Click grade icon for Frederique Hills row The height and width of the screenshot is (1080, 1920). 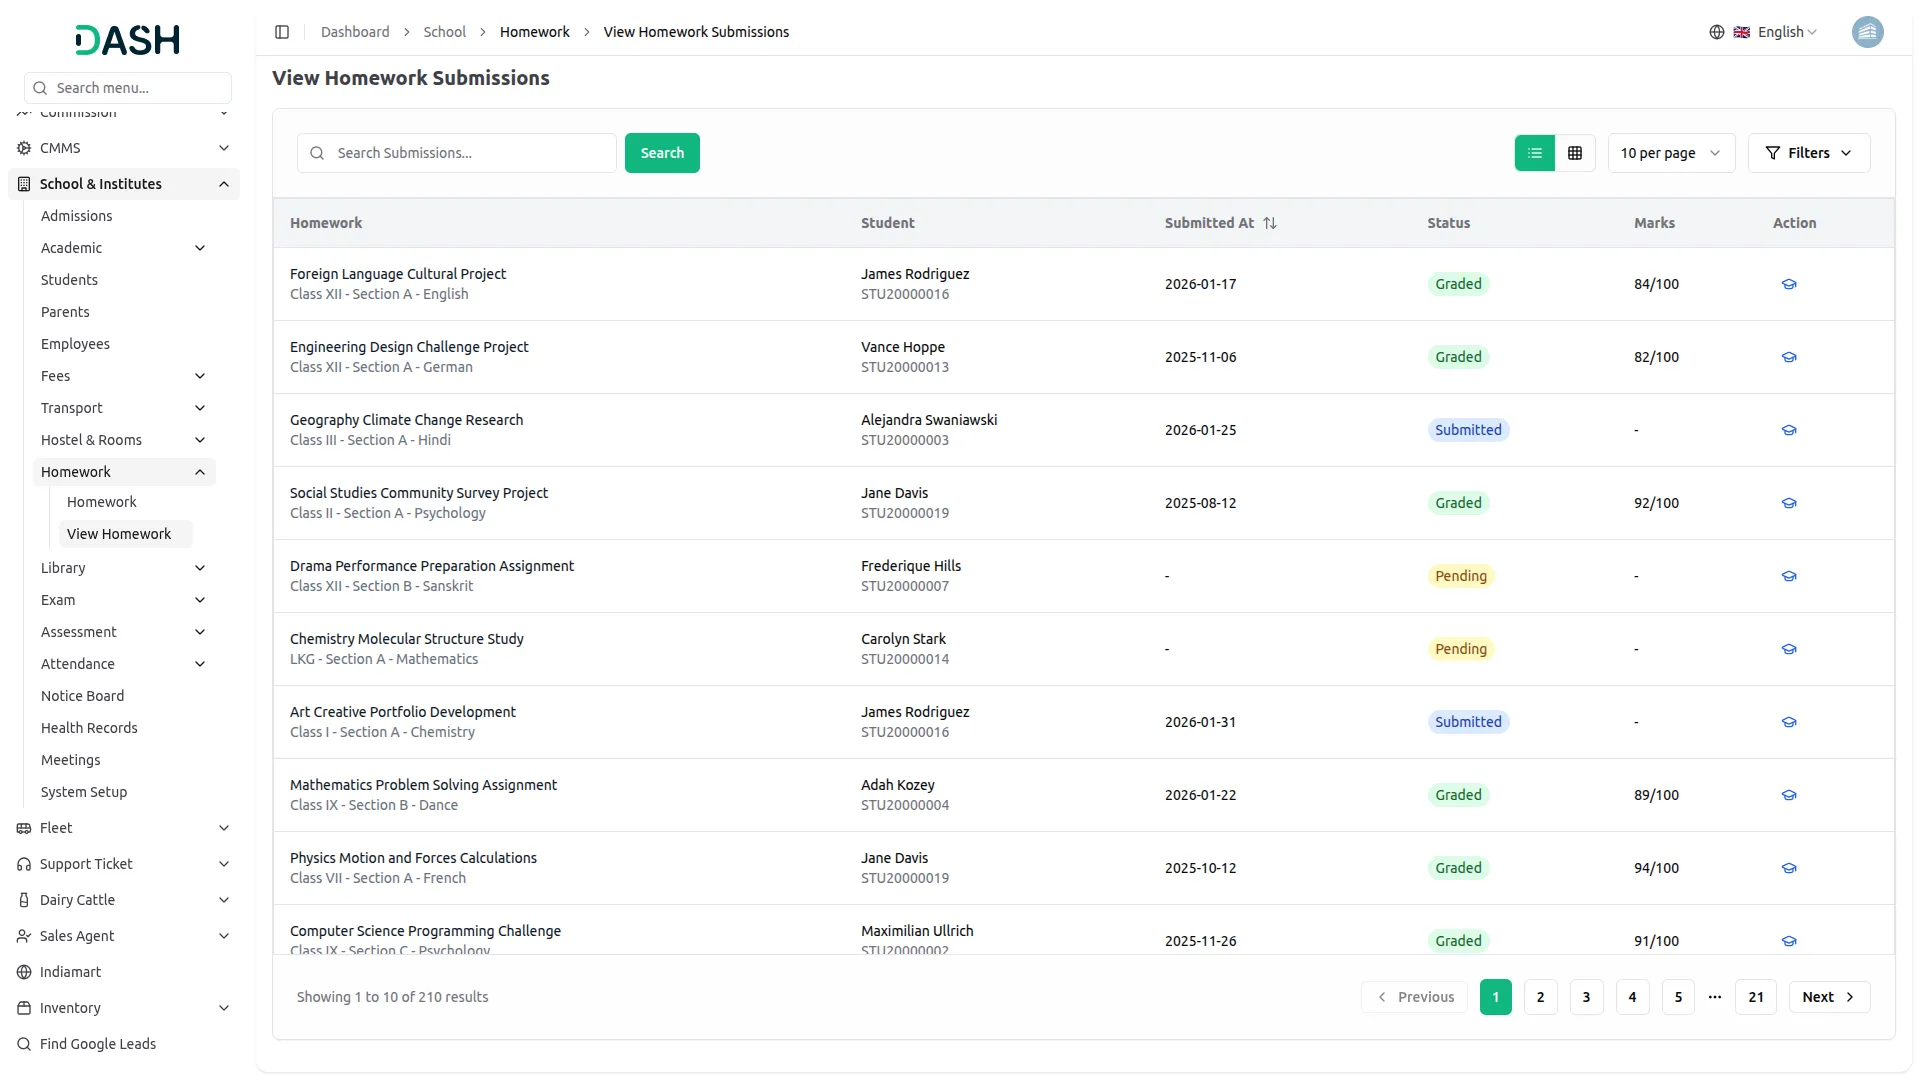(1789, 576)
